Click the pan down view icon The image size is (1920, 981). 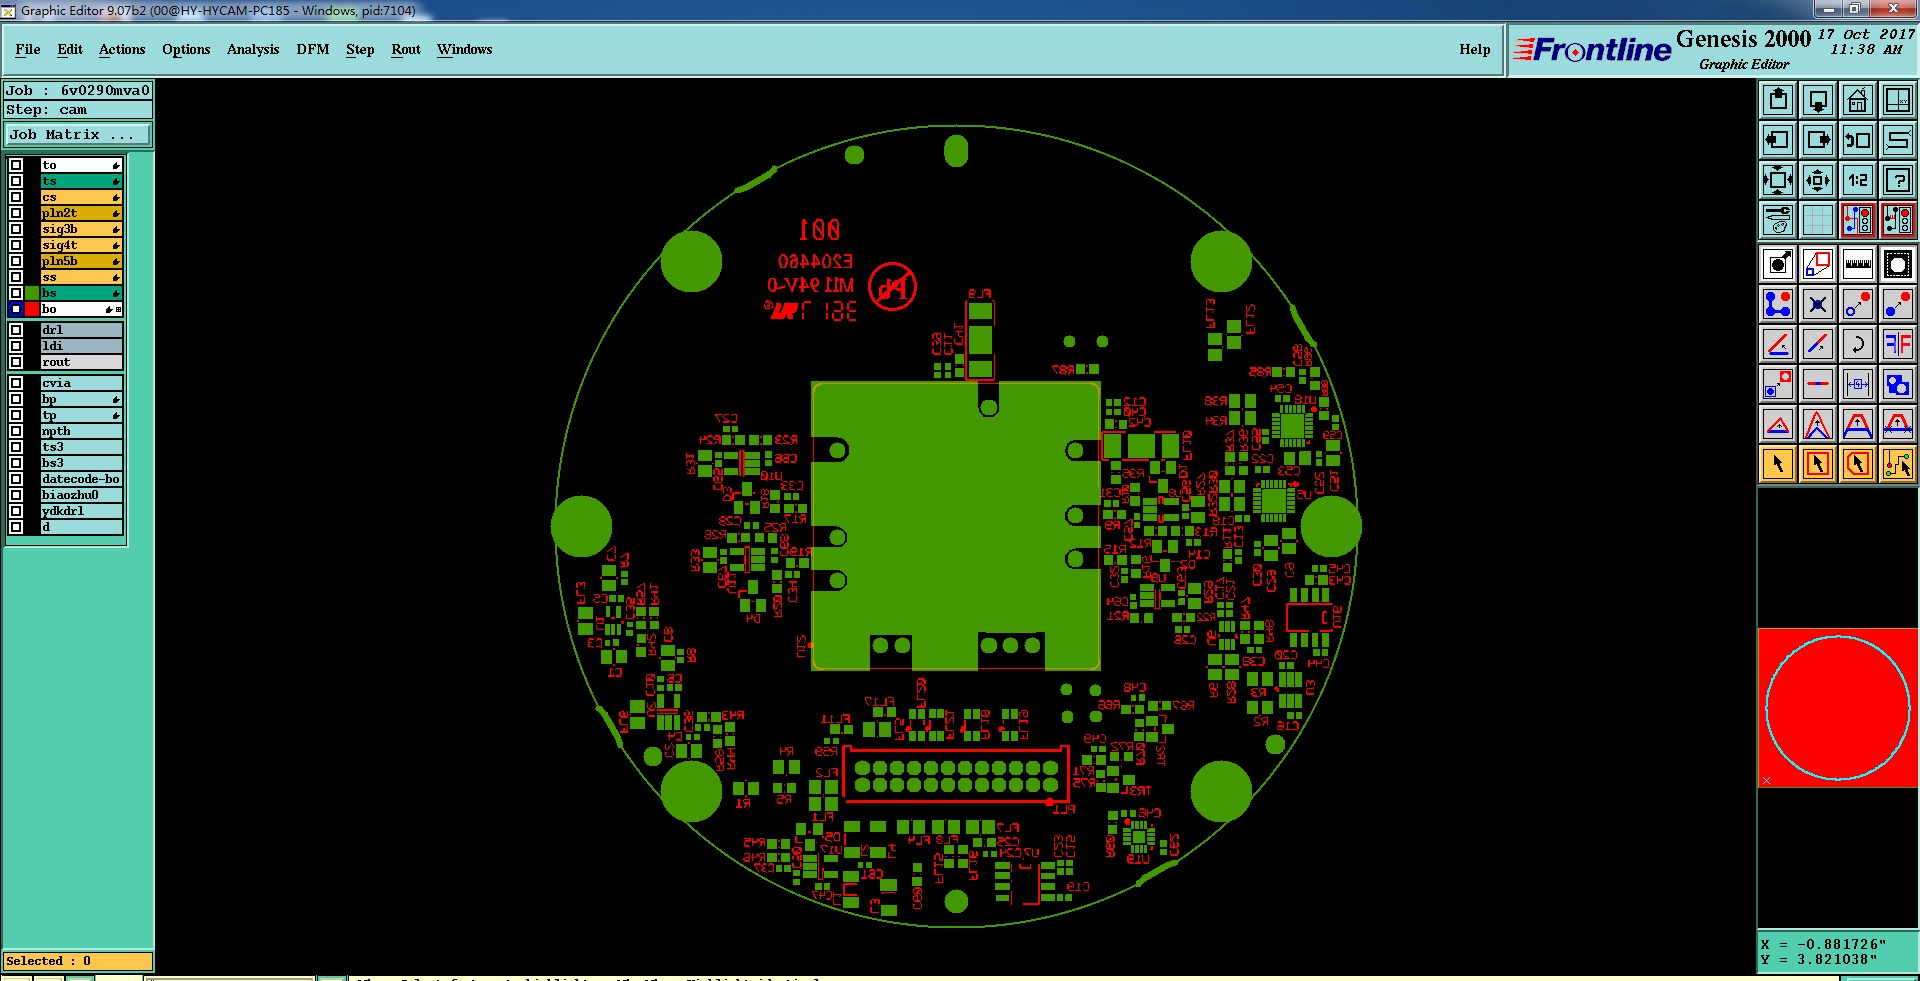[x=1818, y=100]
